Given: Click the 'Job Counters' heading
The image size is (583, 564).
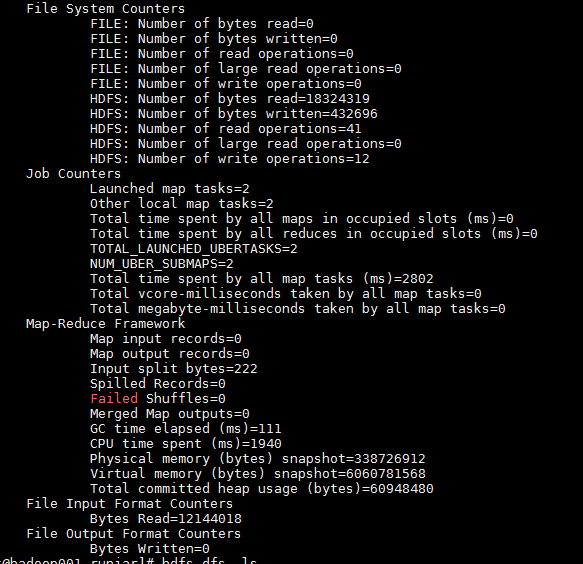Looking at the screenshot, I should pyautogui.click(x=73, y=174).
